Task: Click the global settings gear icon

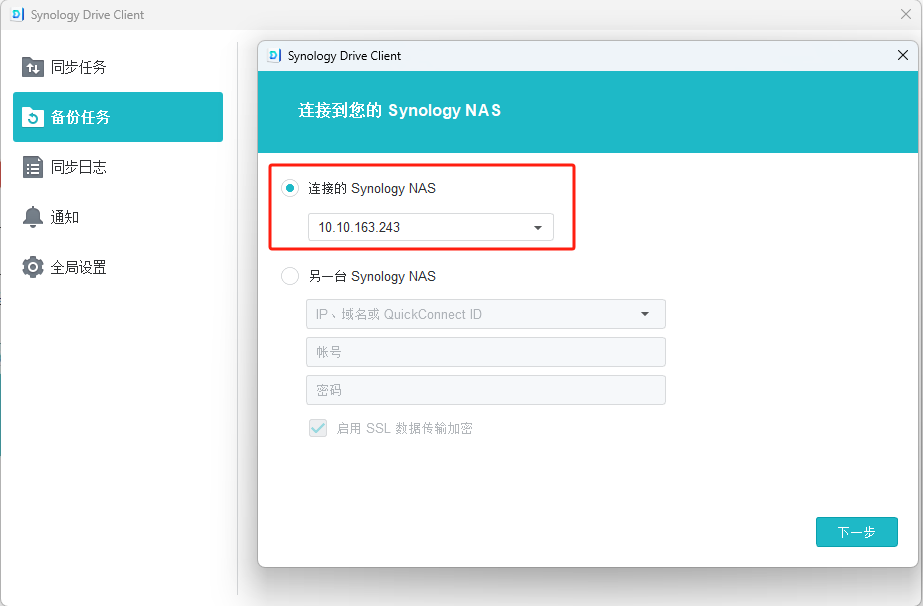Action: 33,267
